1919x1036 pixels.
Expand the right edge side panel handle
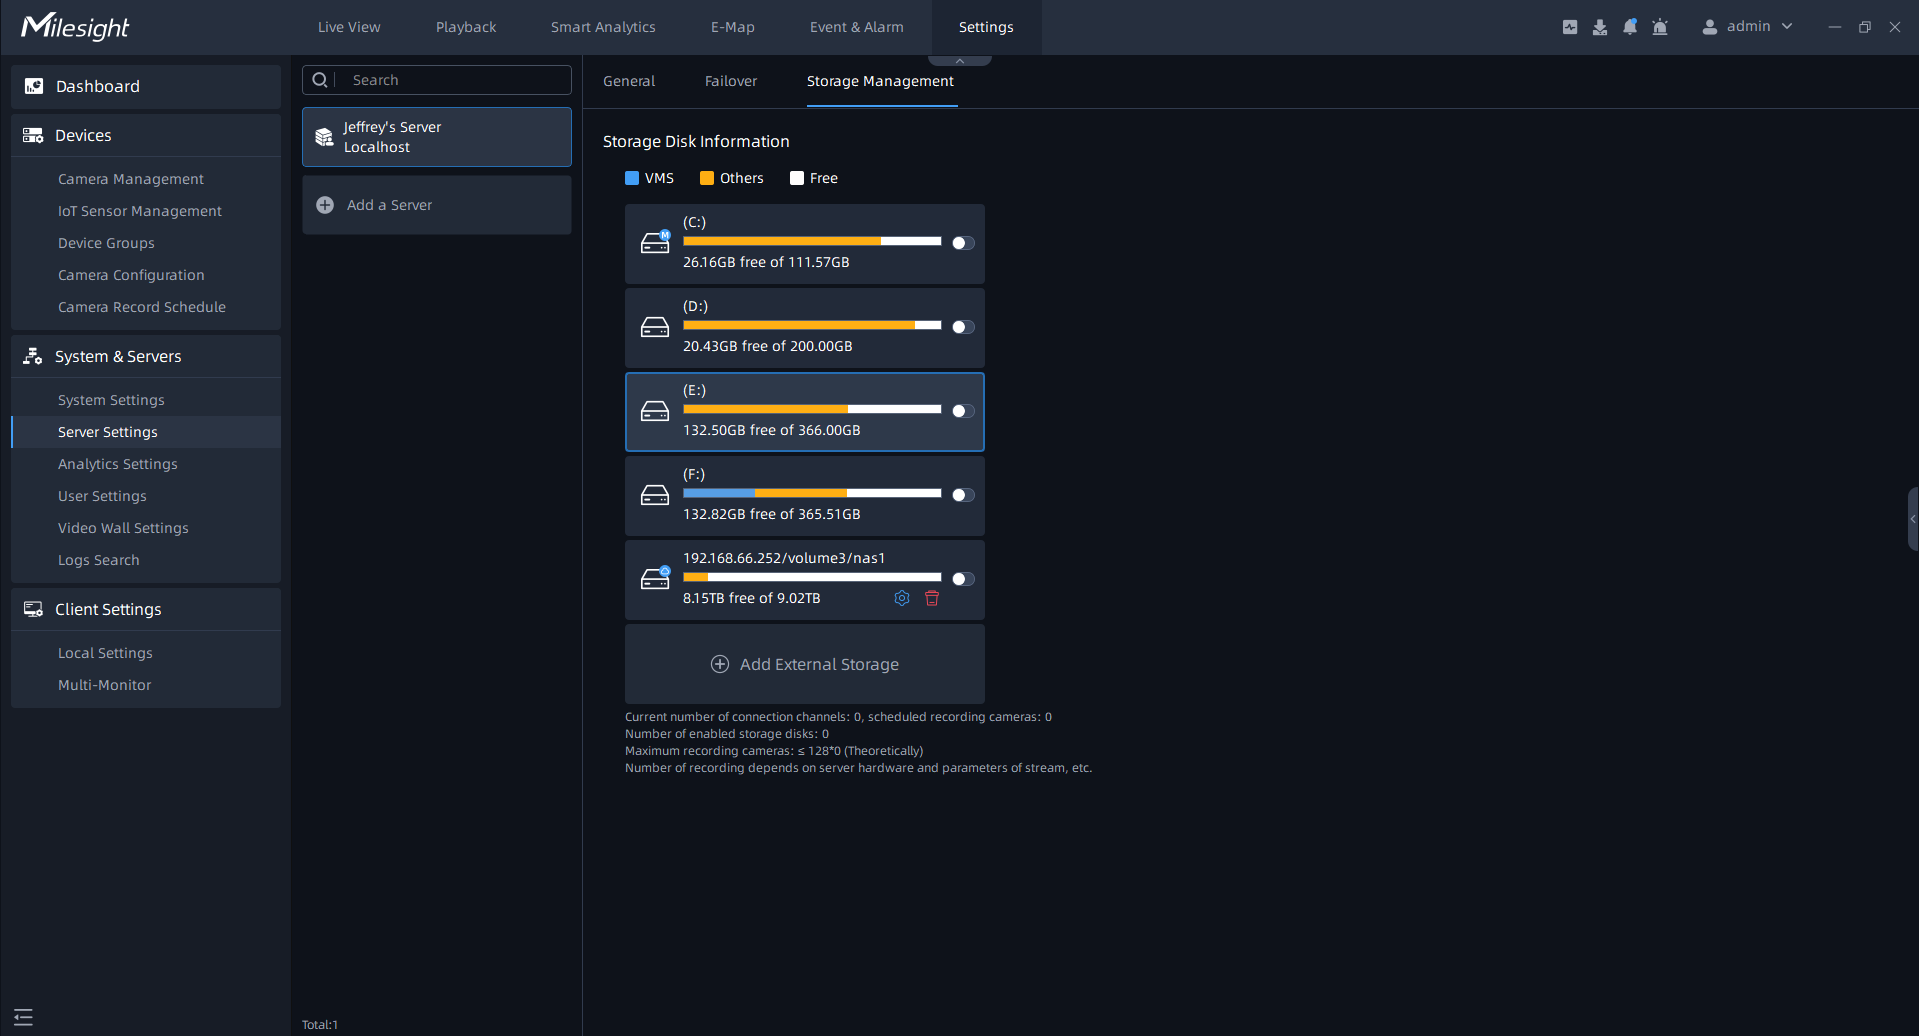(x=1912, y=519)
